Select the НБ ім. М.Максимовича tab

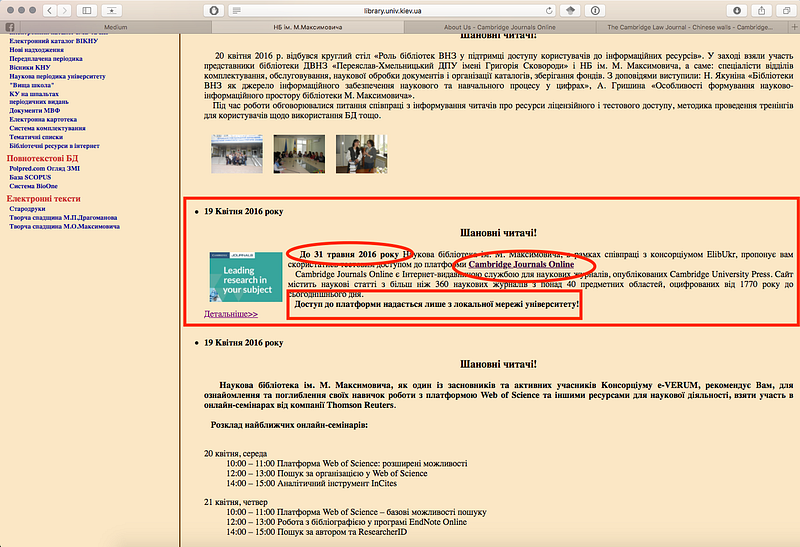click(308, 27)
